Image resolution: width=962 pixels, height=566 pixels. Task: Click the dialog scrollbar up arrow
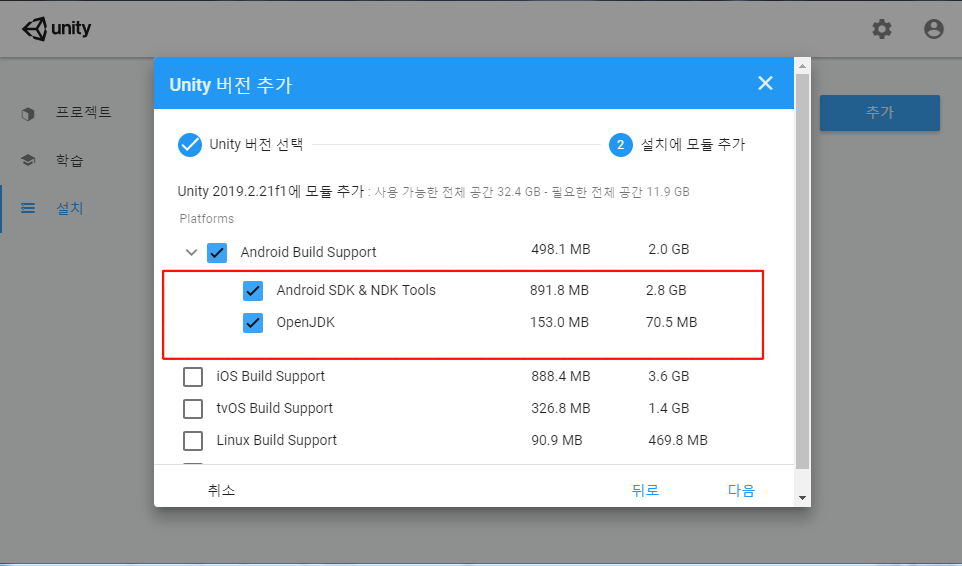pyautogui.click(x=802, y=65)
